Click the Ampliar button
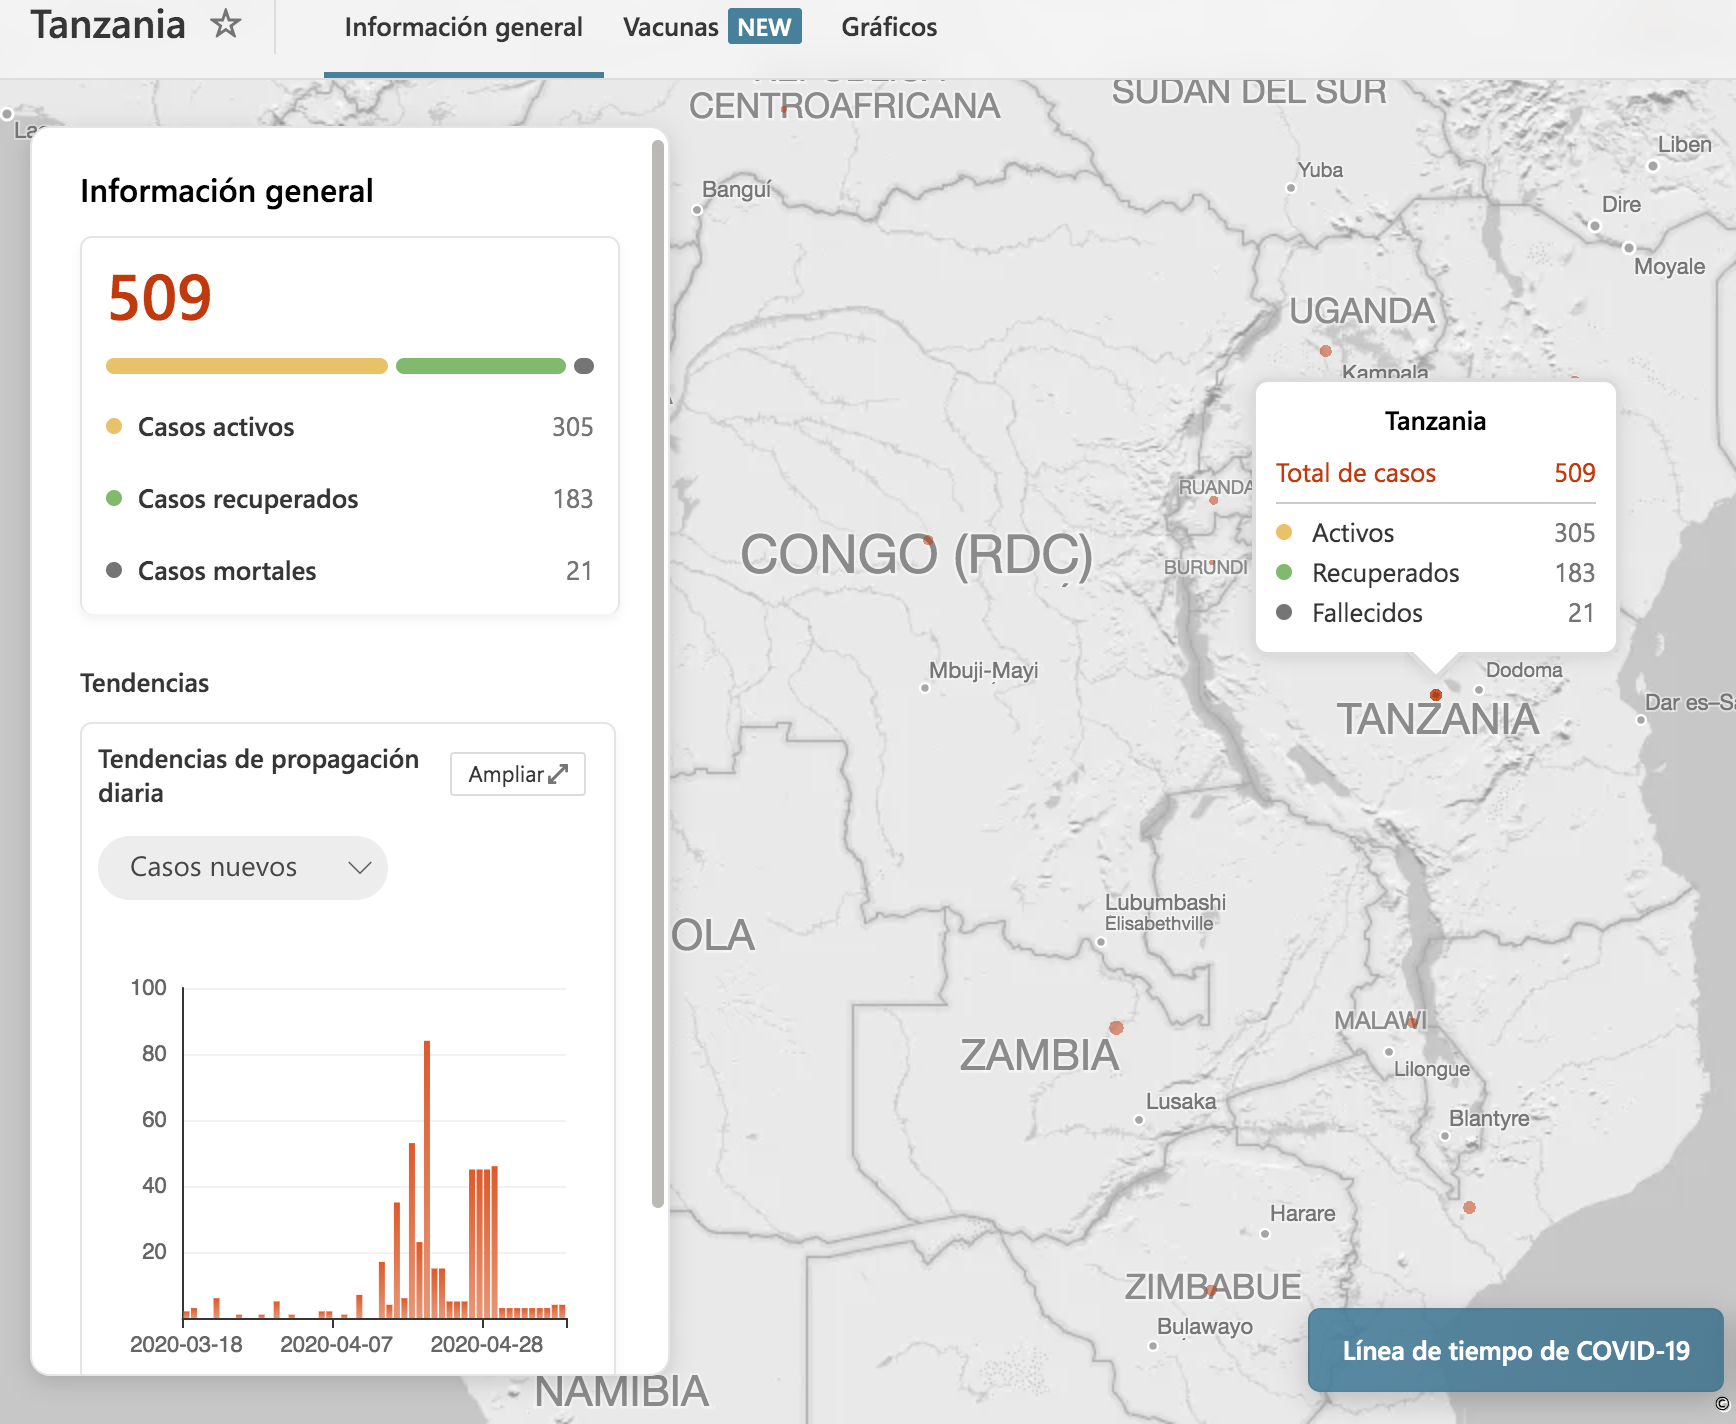Screen dimensions: 1736x1424 tap(517, 774)
